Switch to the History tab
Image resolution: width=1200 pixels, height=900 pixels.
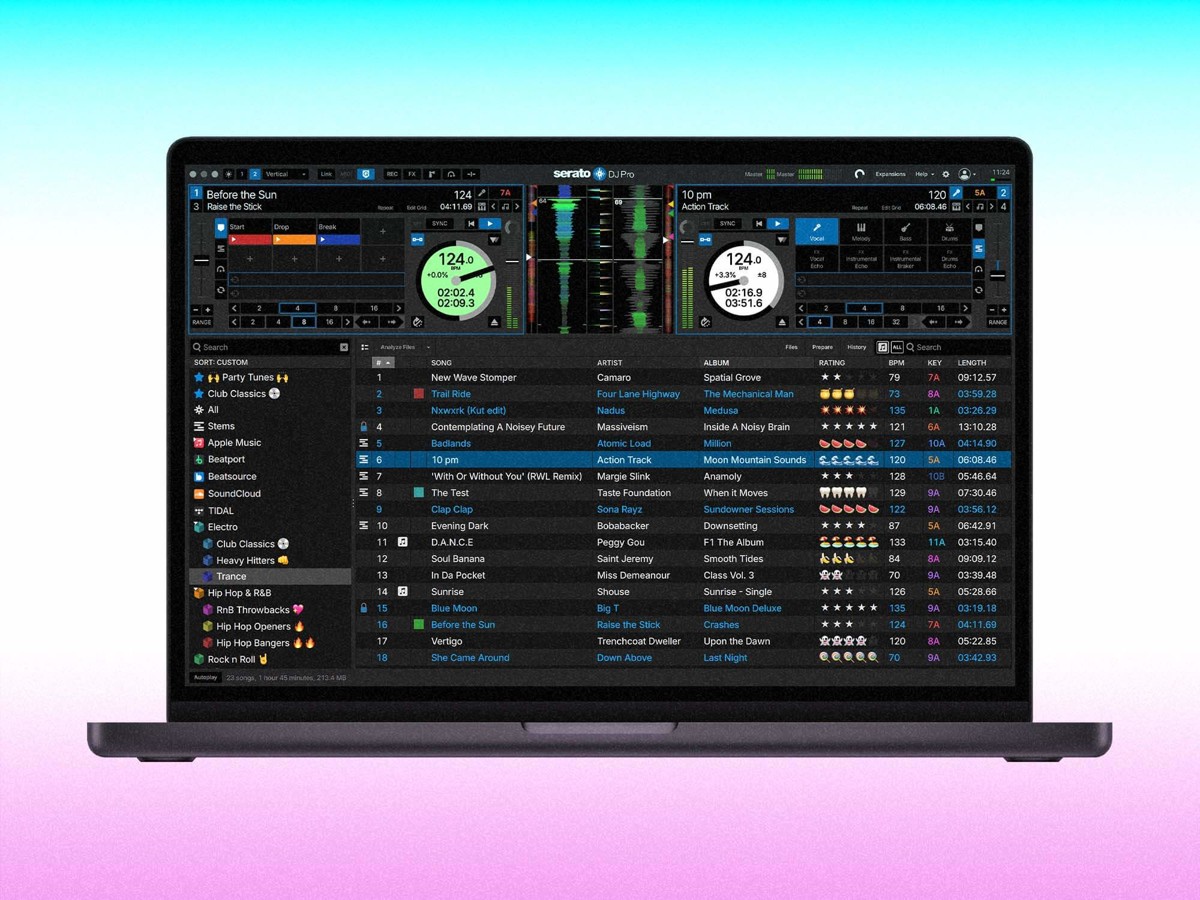tap(856, 347)
